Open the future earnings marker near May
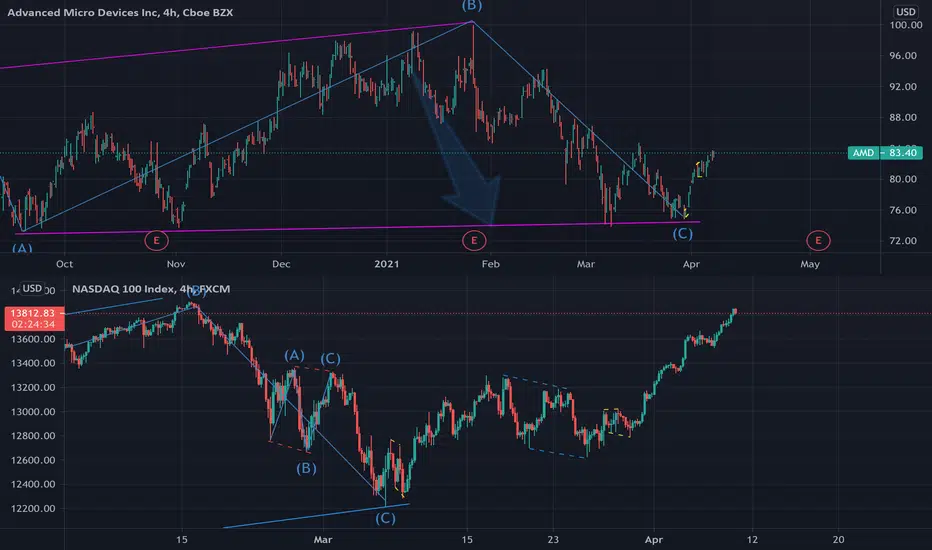The width and height of the screenshot is (932, 550). point(818,240)
